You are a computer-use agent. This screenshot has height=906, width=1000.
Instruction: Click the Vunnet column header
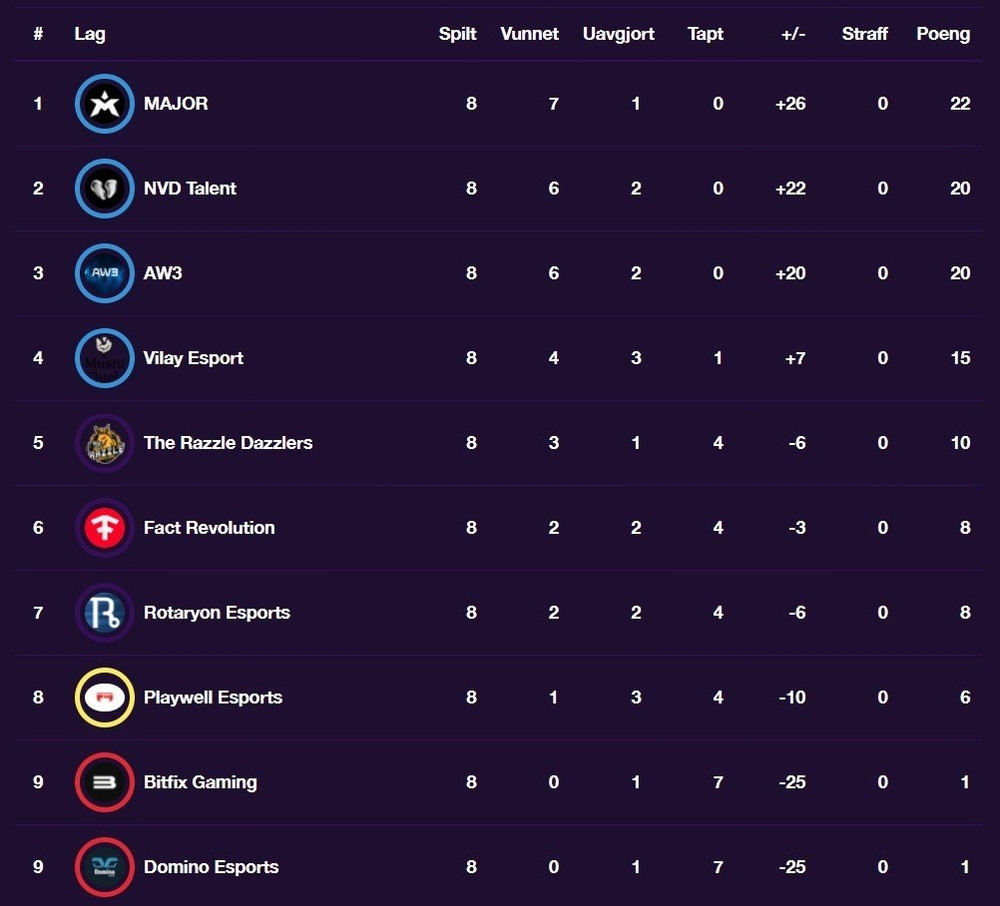coord(529,34)
